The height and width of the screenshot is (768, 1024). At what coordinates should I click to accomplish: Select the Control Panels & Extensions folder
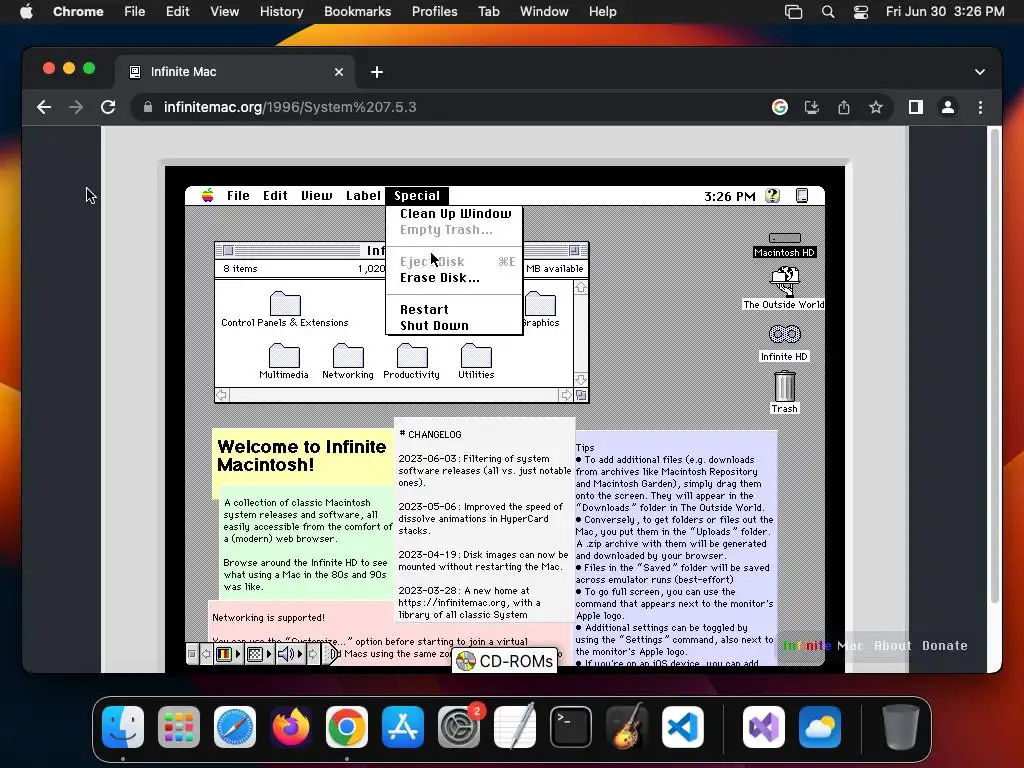[x=285, y=304]
